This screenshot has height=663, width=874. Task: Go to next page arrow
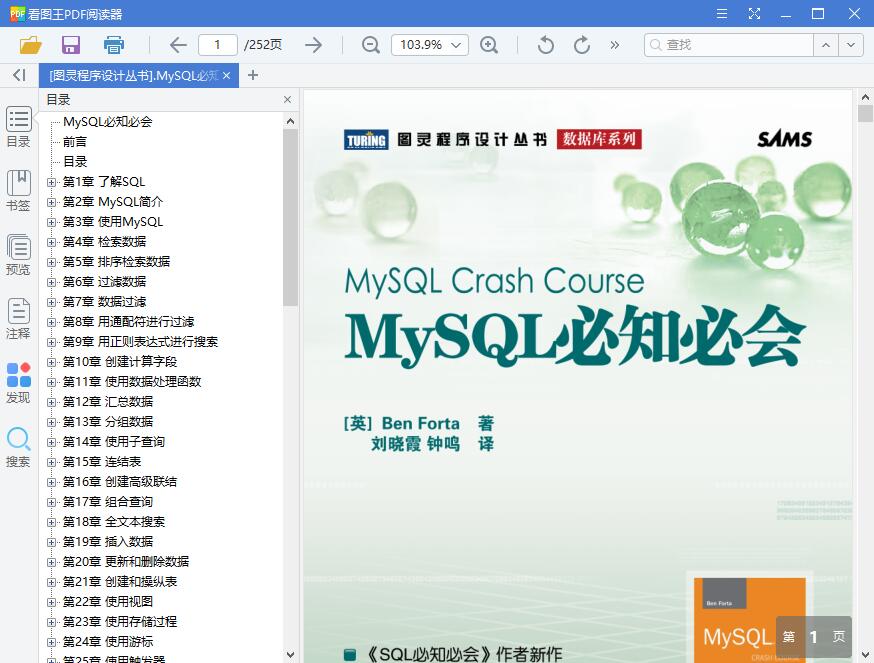coord(313,45)
